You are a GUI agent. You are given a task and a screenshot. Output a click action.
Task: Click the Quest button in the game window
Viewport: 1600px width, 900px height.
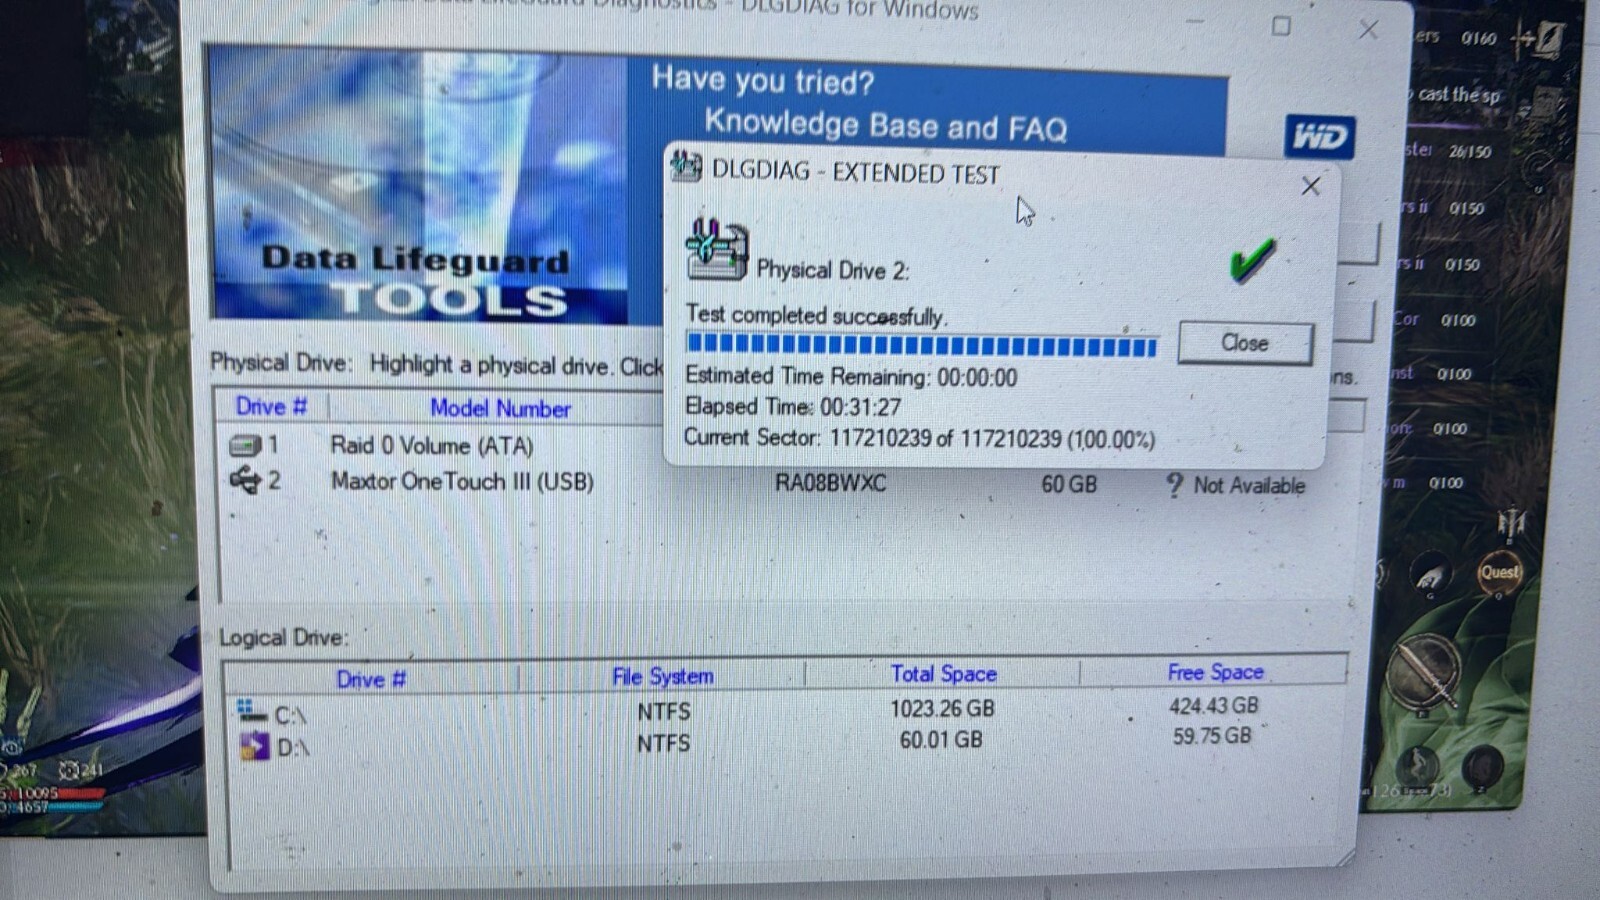(1499, 573)
